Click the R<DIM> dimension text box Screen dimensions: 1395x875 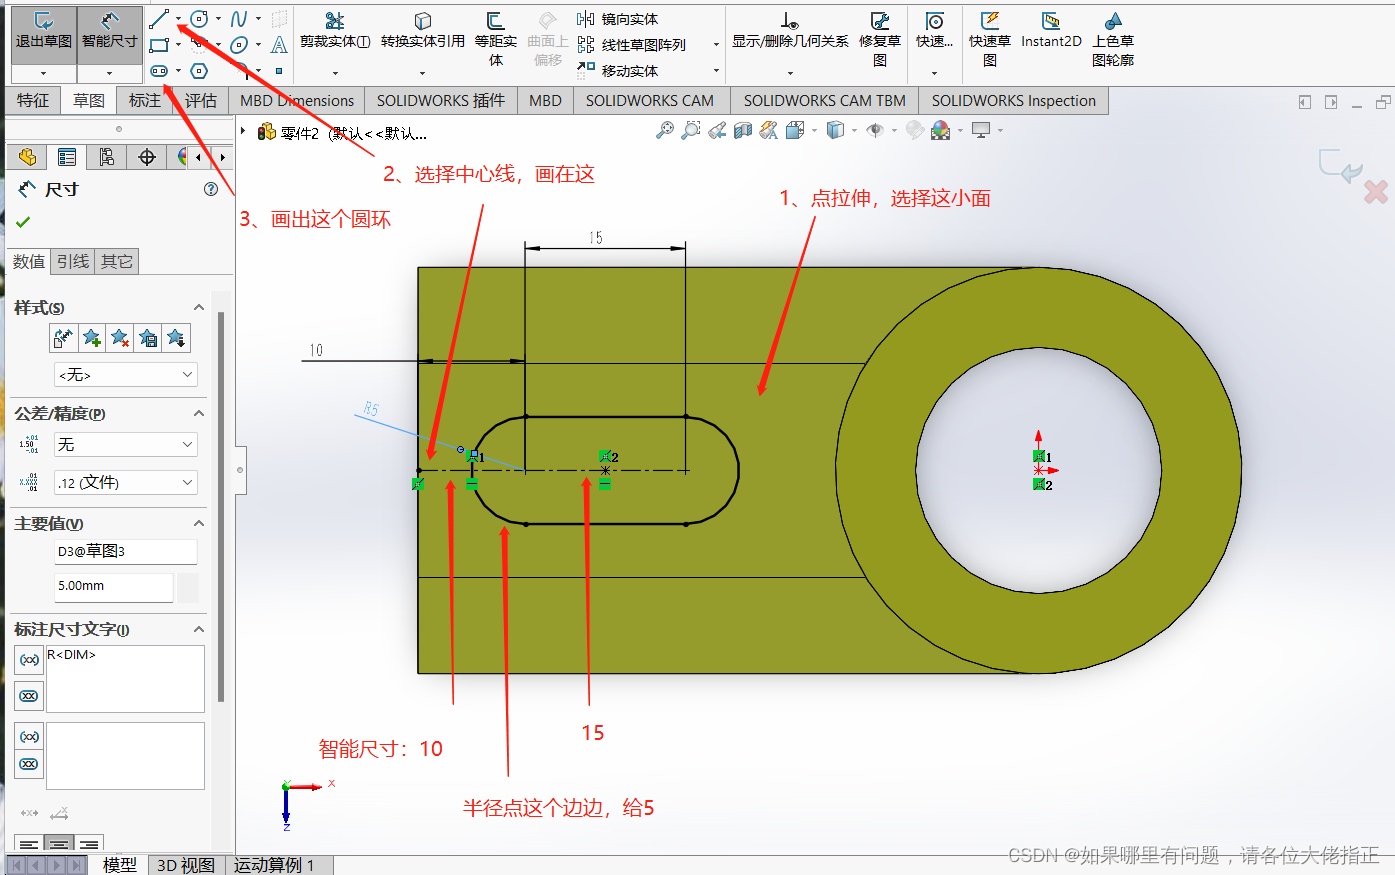click(x=125, y=679)
